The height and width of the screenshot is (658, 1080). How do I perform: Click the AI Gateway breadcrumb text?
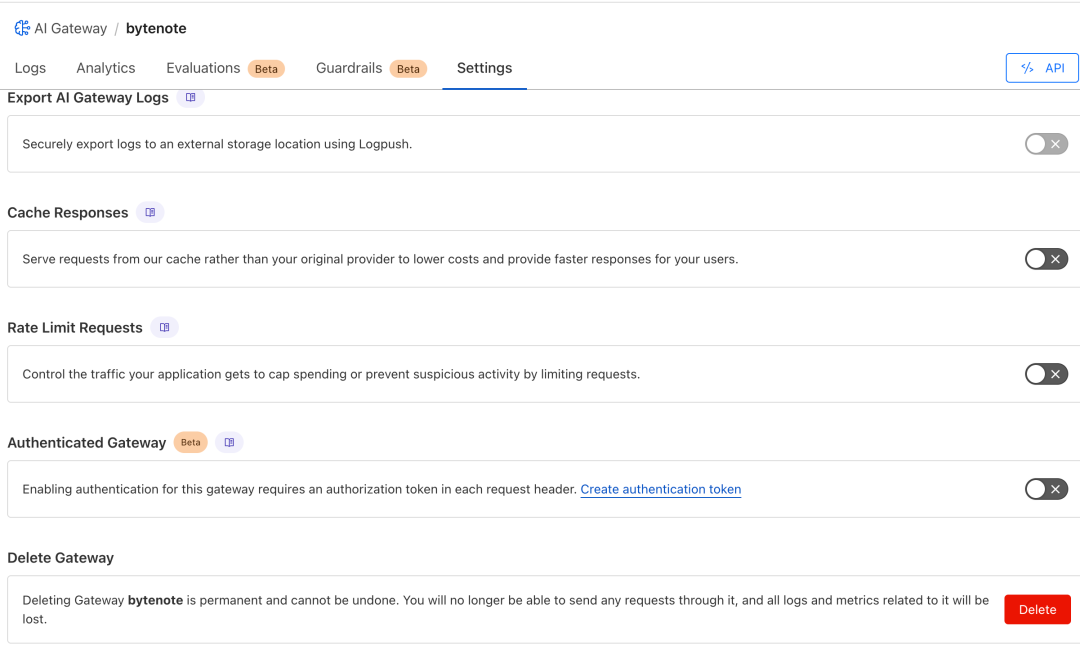coord(70,28)
